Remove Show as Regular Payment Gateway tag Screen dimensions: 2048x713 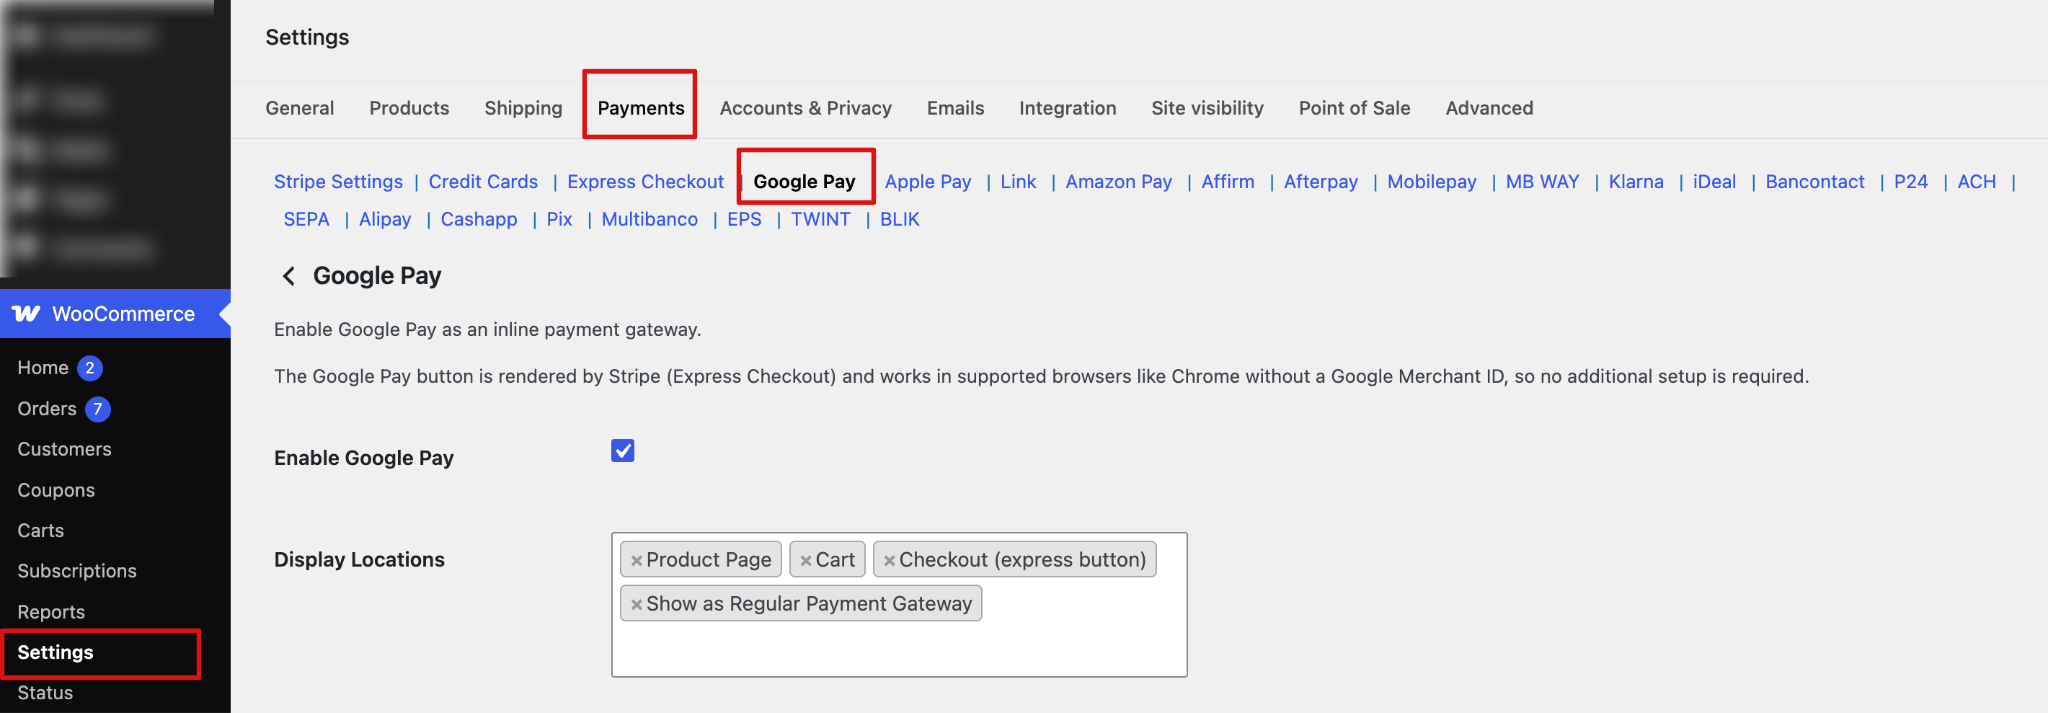click(636, 605)
